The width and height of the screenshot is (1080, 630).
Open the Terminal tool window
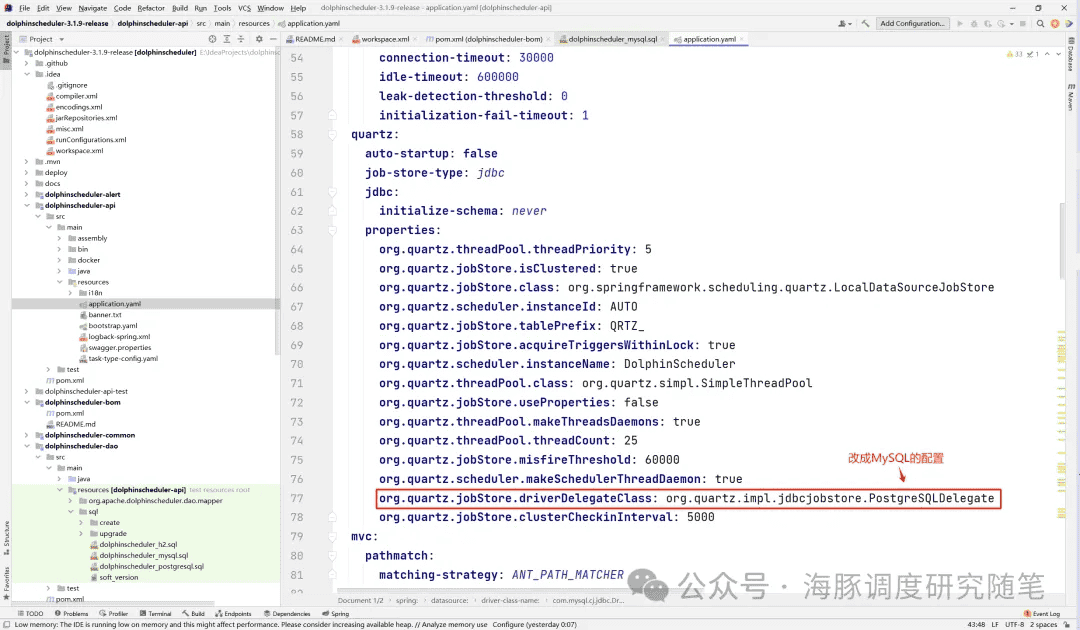[155, 614]
